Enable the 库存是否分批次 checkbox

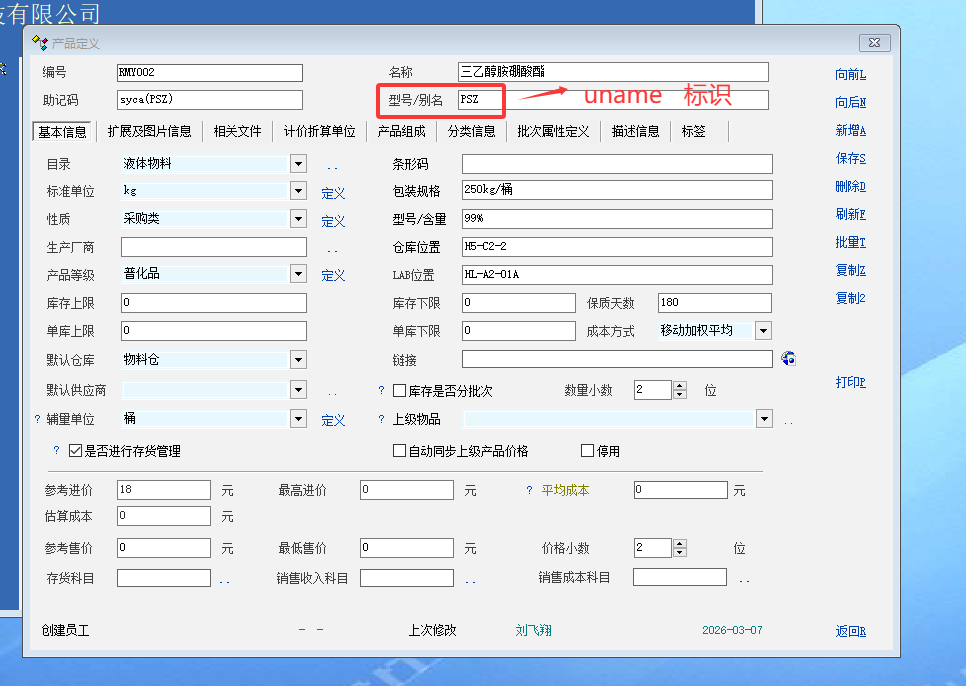coord(399,391)
